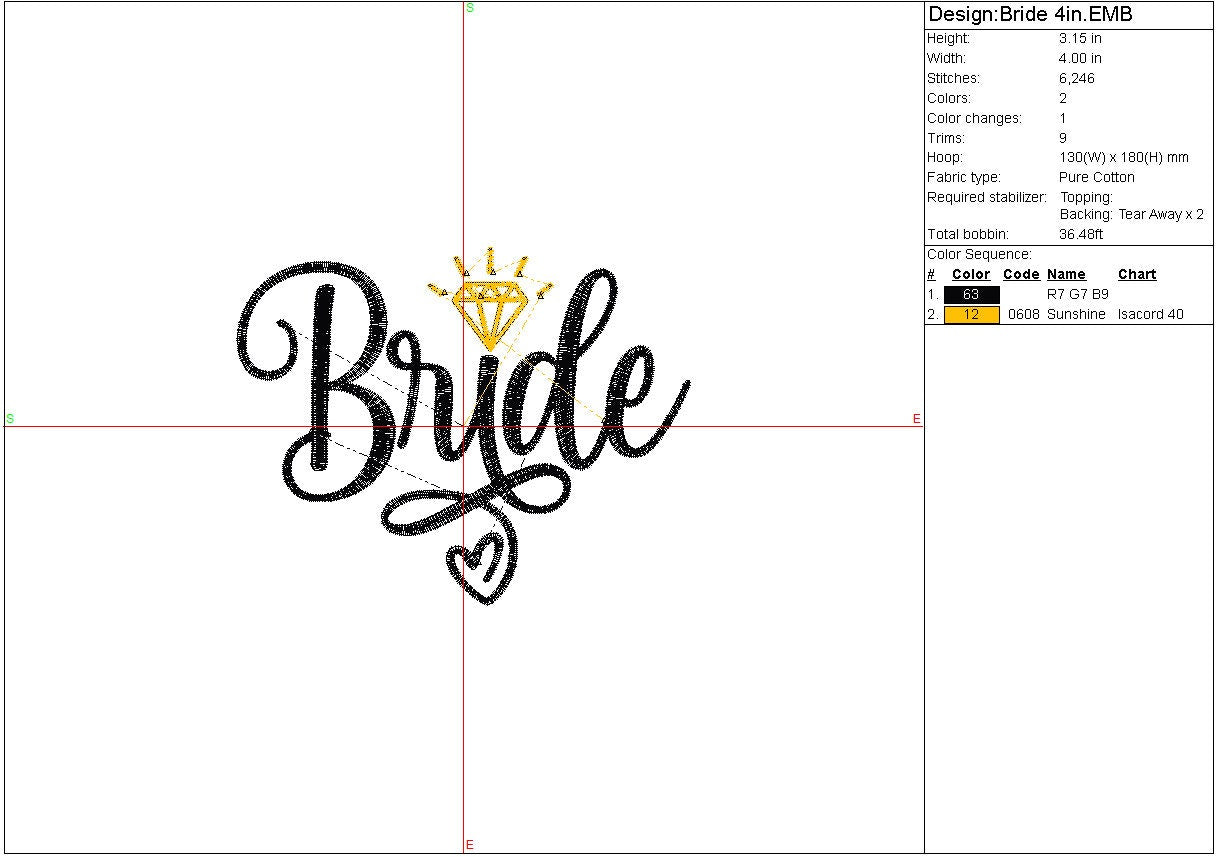Click the R7 G7 B9 color name
Viewport: 1218px width, 857px height.
1077,295
